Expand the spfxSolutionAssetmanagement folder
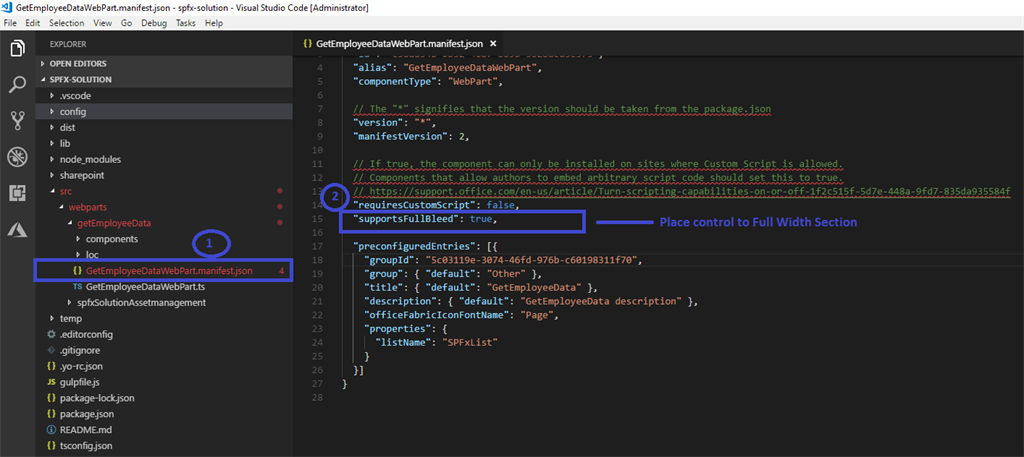 (x=163, y=302)
